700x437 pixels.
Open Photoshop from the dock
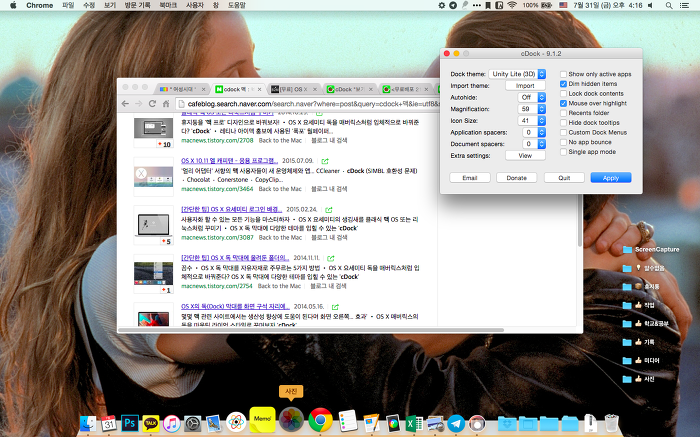pos(130,424)
